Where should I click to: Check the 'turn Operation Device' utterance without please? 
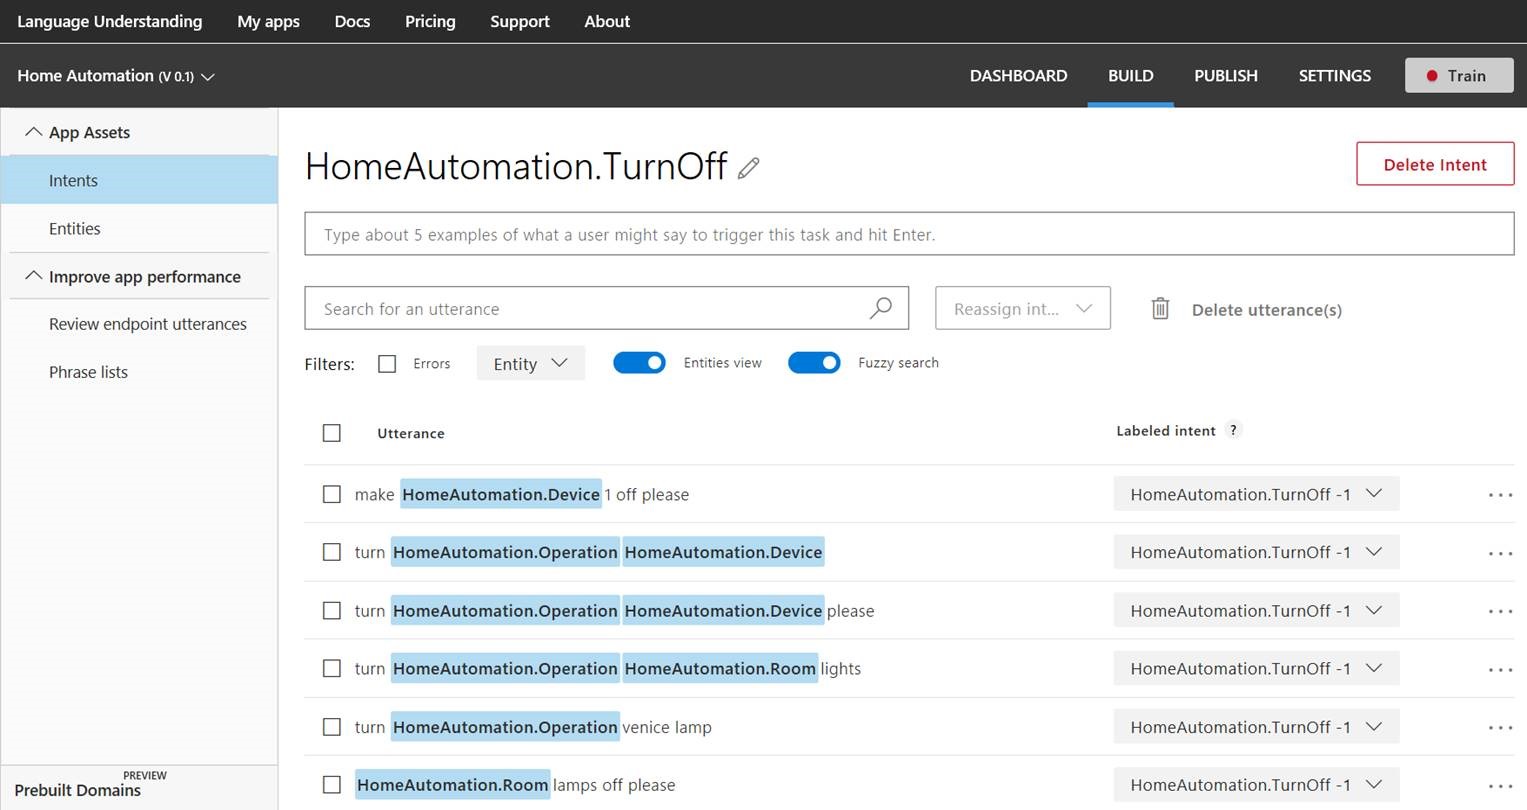coord(332,552)
